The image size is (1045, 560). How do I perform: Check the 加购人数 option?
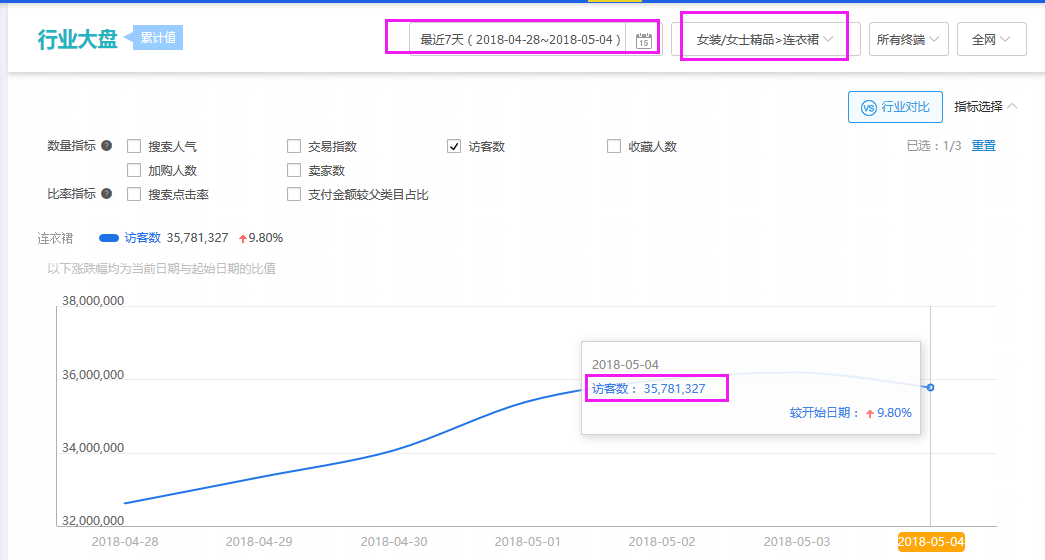[134, 171]
